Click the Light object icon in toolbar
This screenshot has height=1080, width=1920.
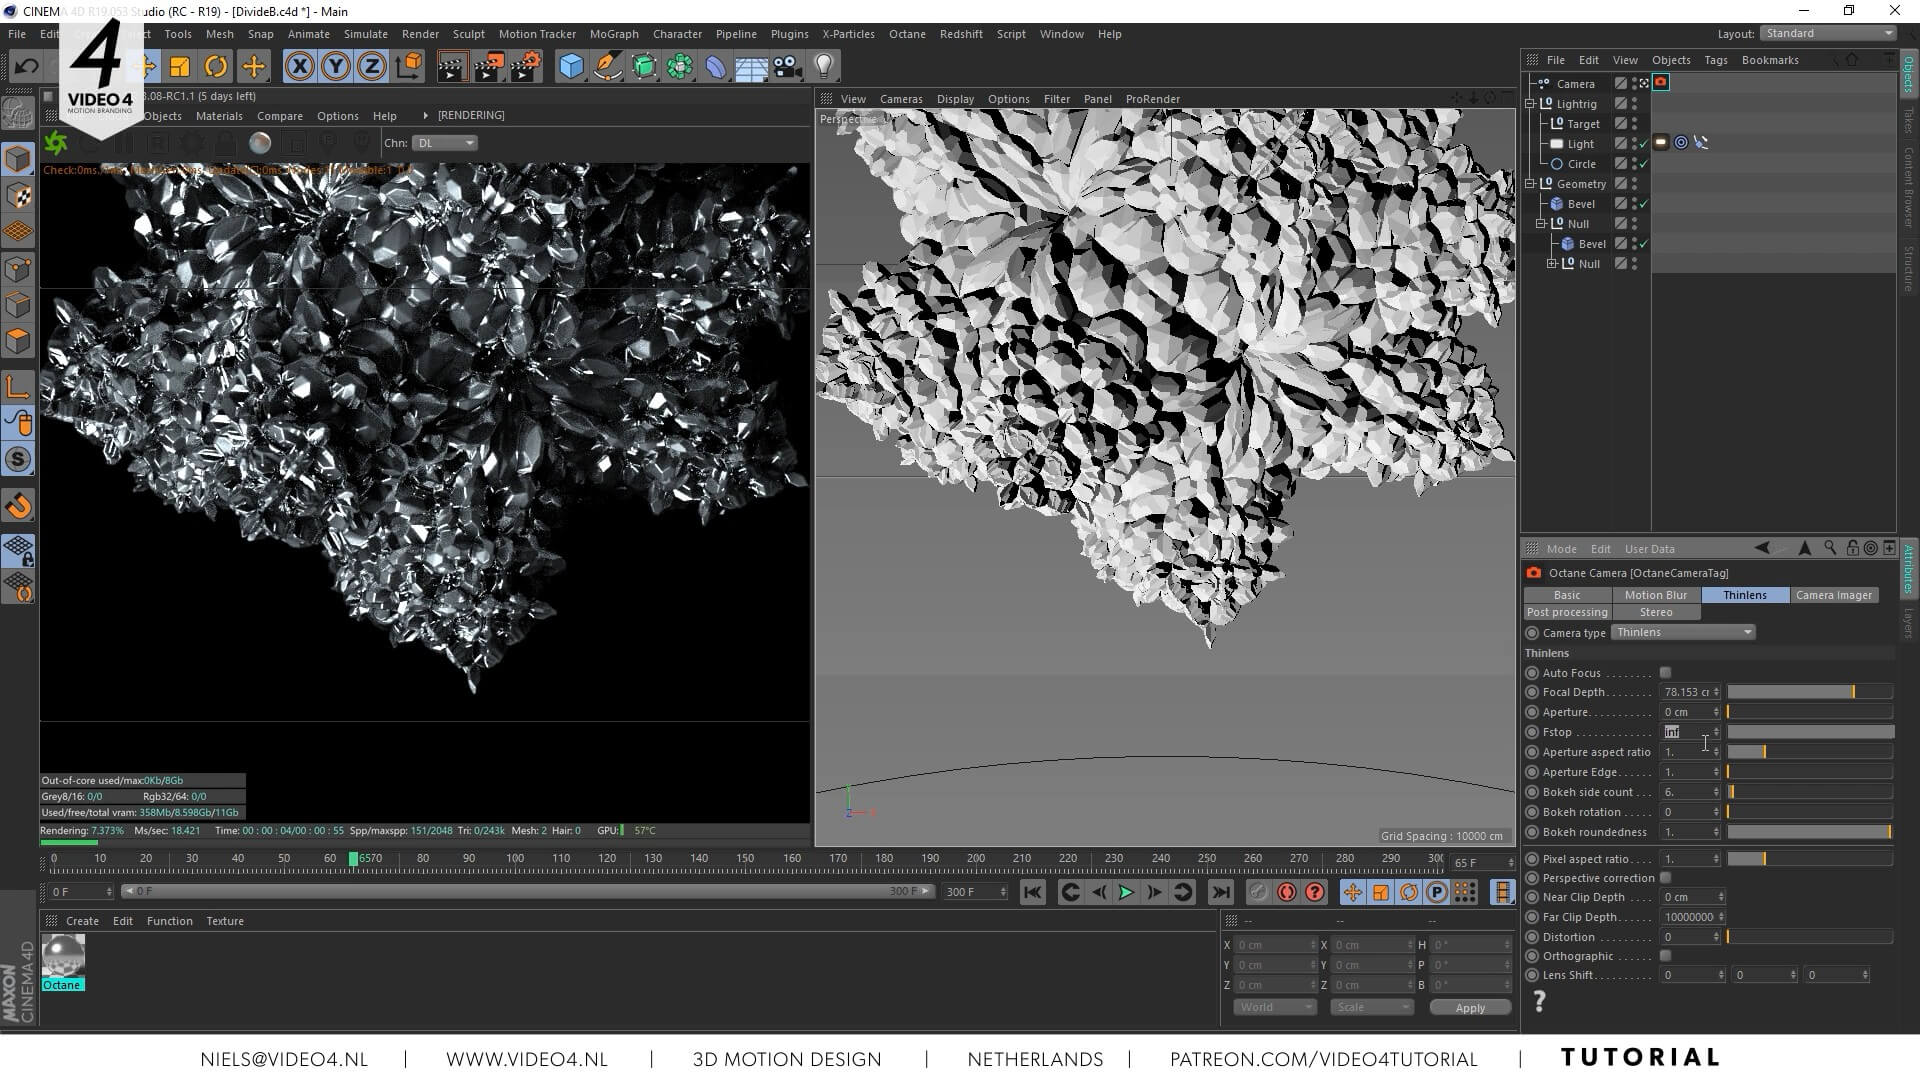[x=823, y=66]
